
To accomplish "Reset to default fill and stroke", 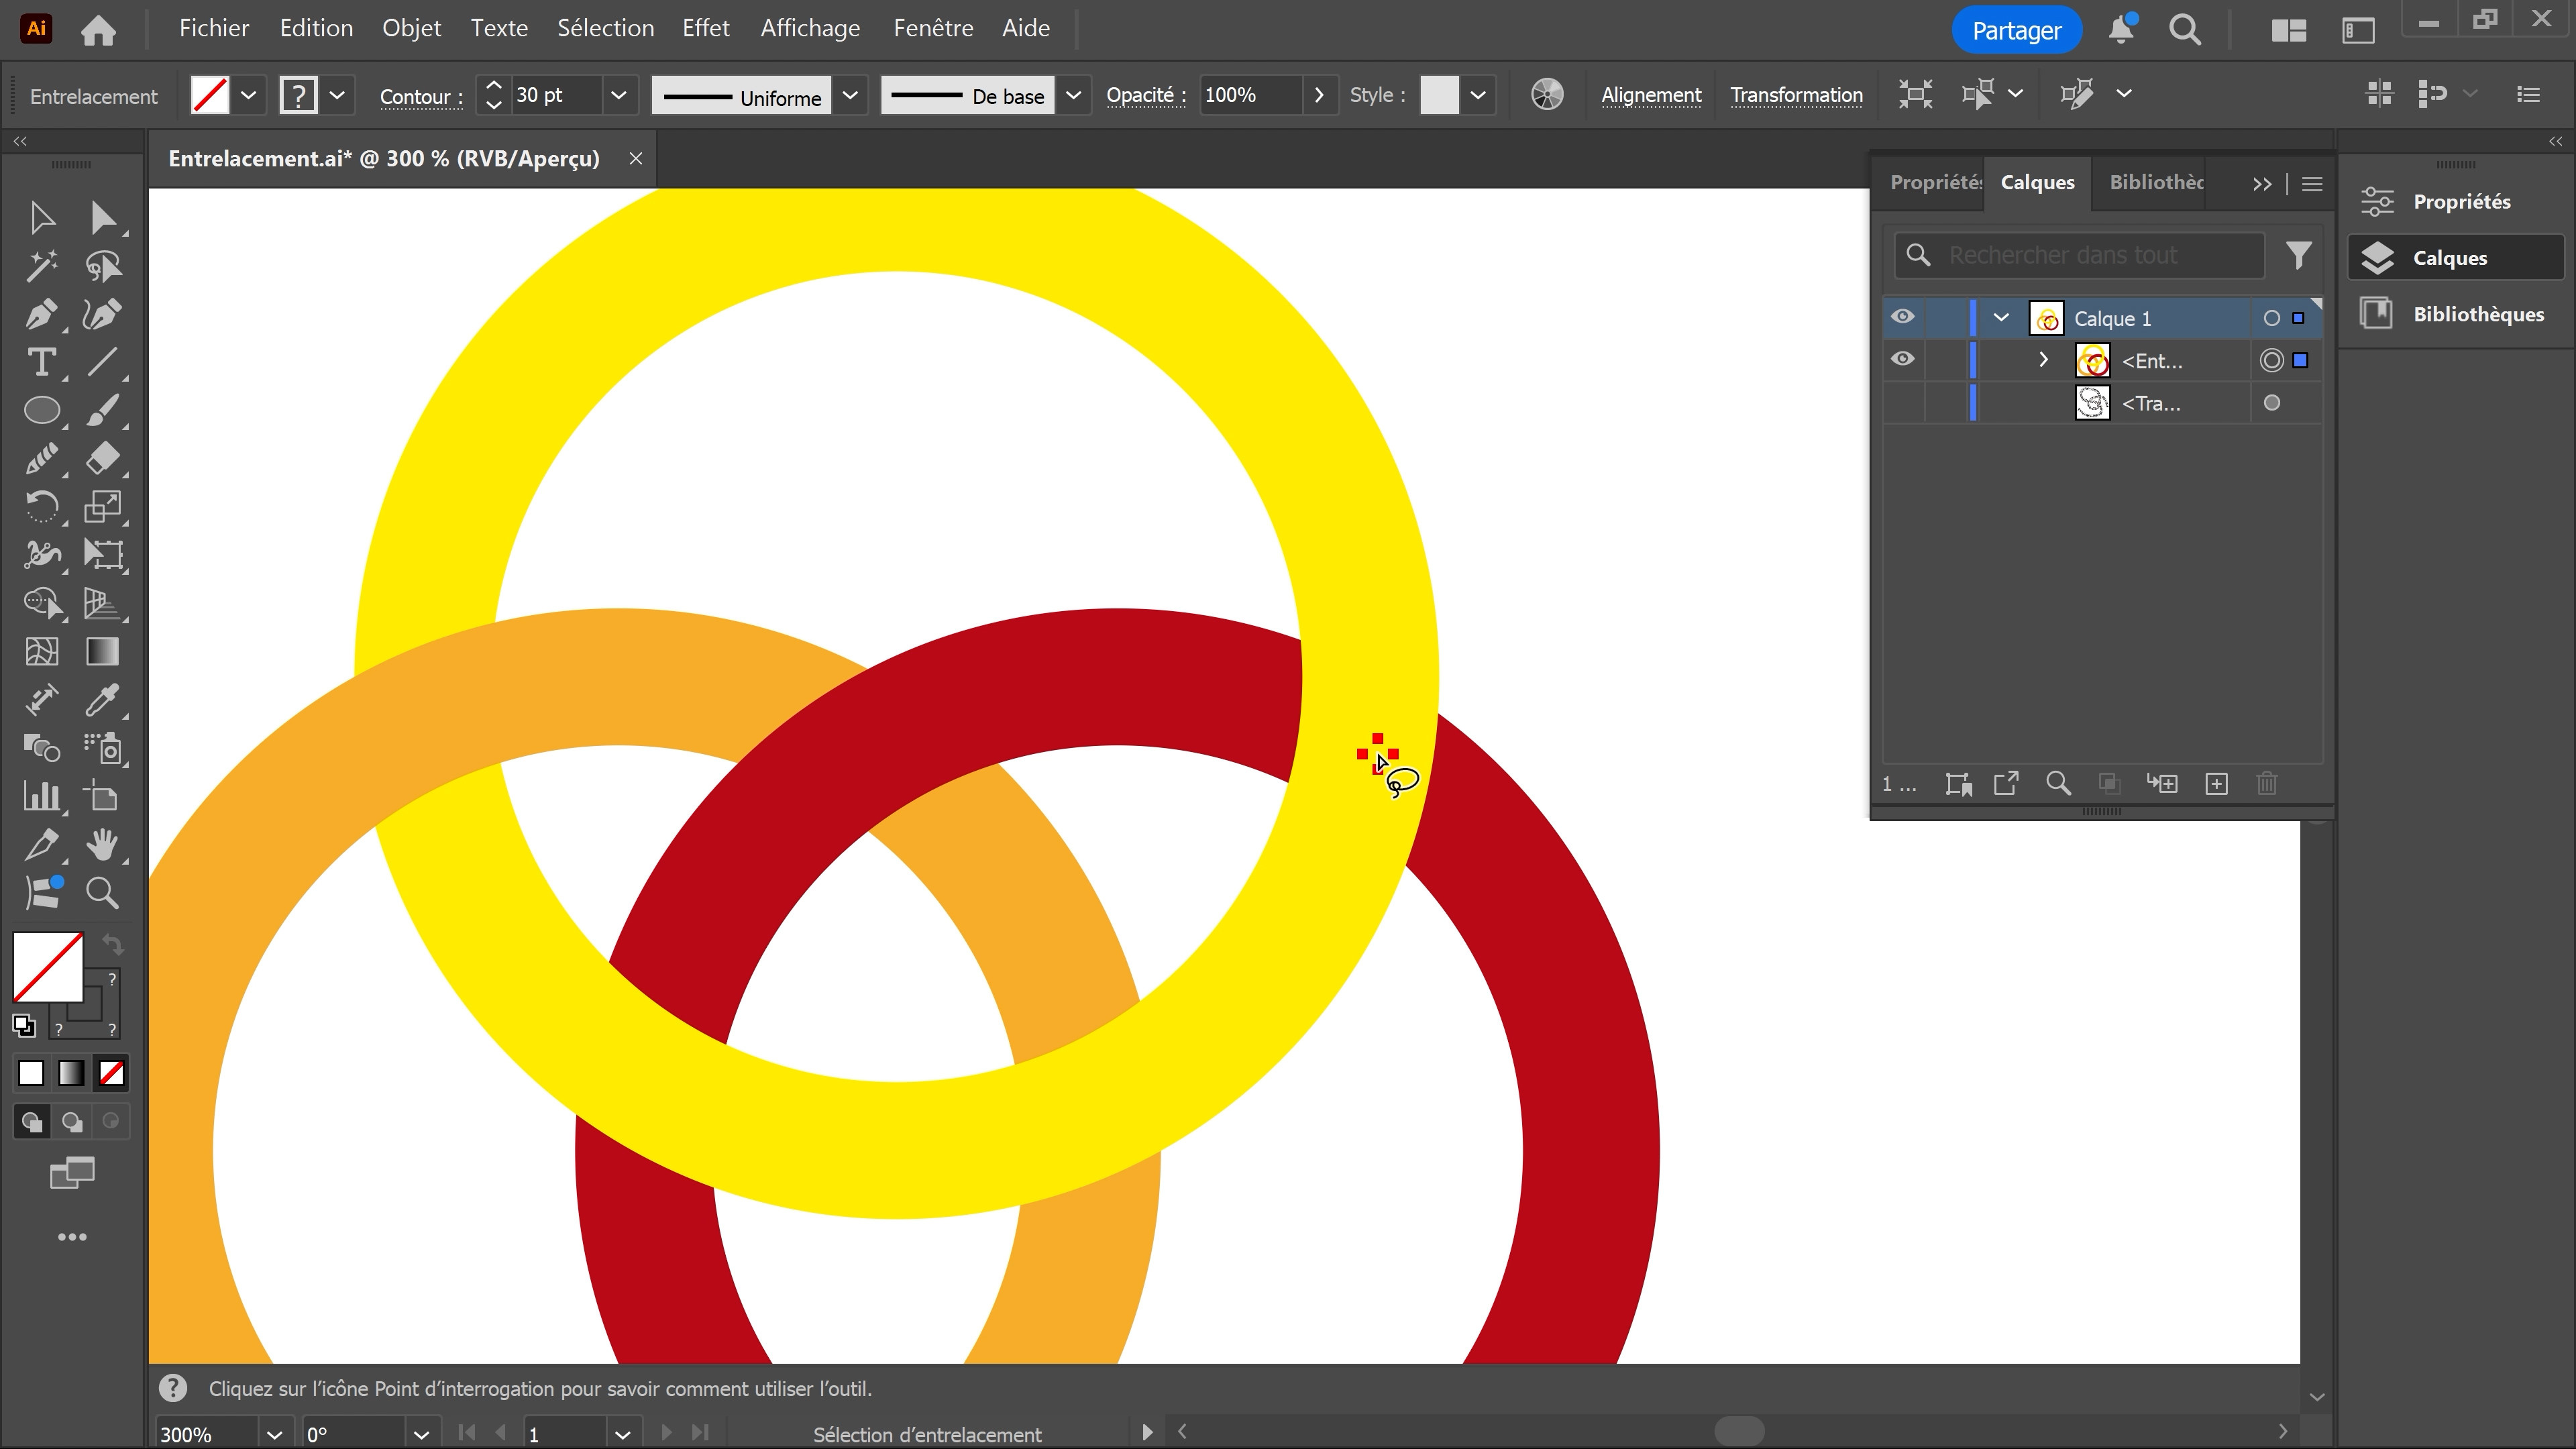I will tap(24, 1026).
